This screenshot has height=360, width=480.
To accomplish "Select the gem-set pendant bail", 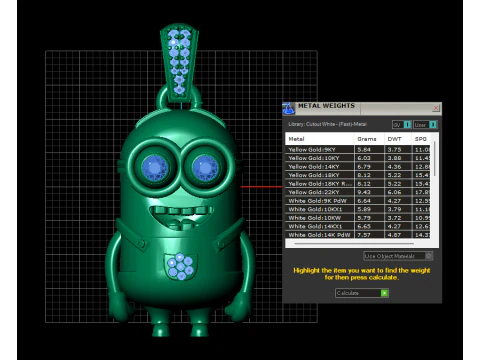I will tap(179, 62).
